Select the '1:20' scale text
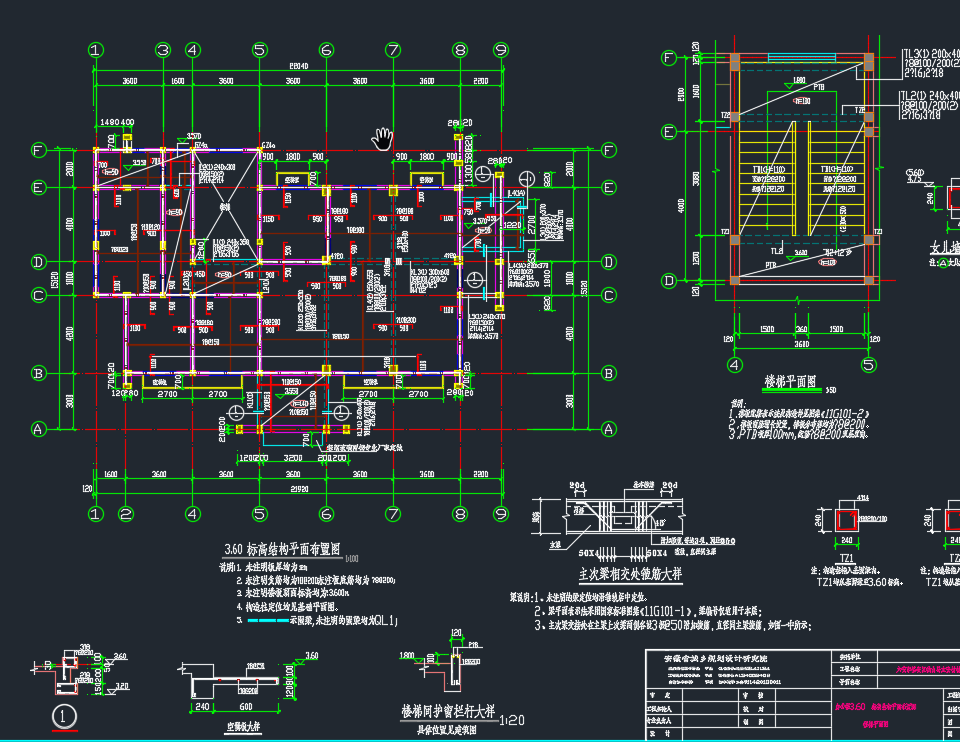 coord(512,720)
